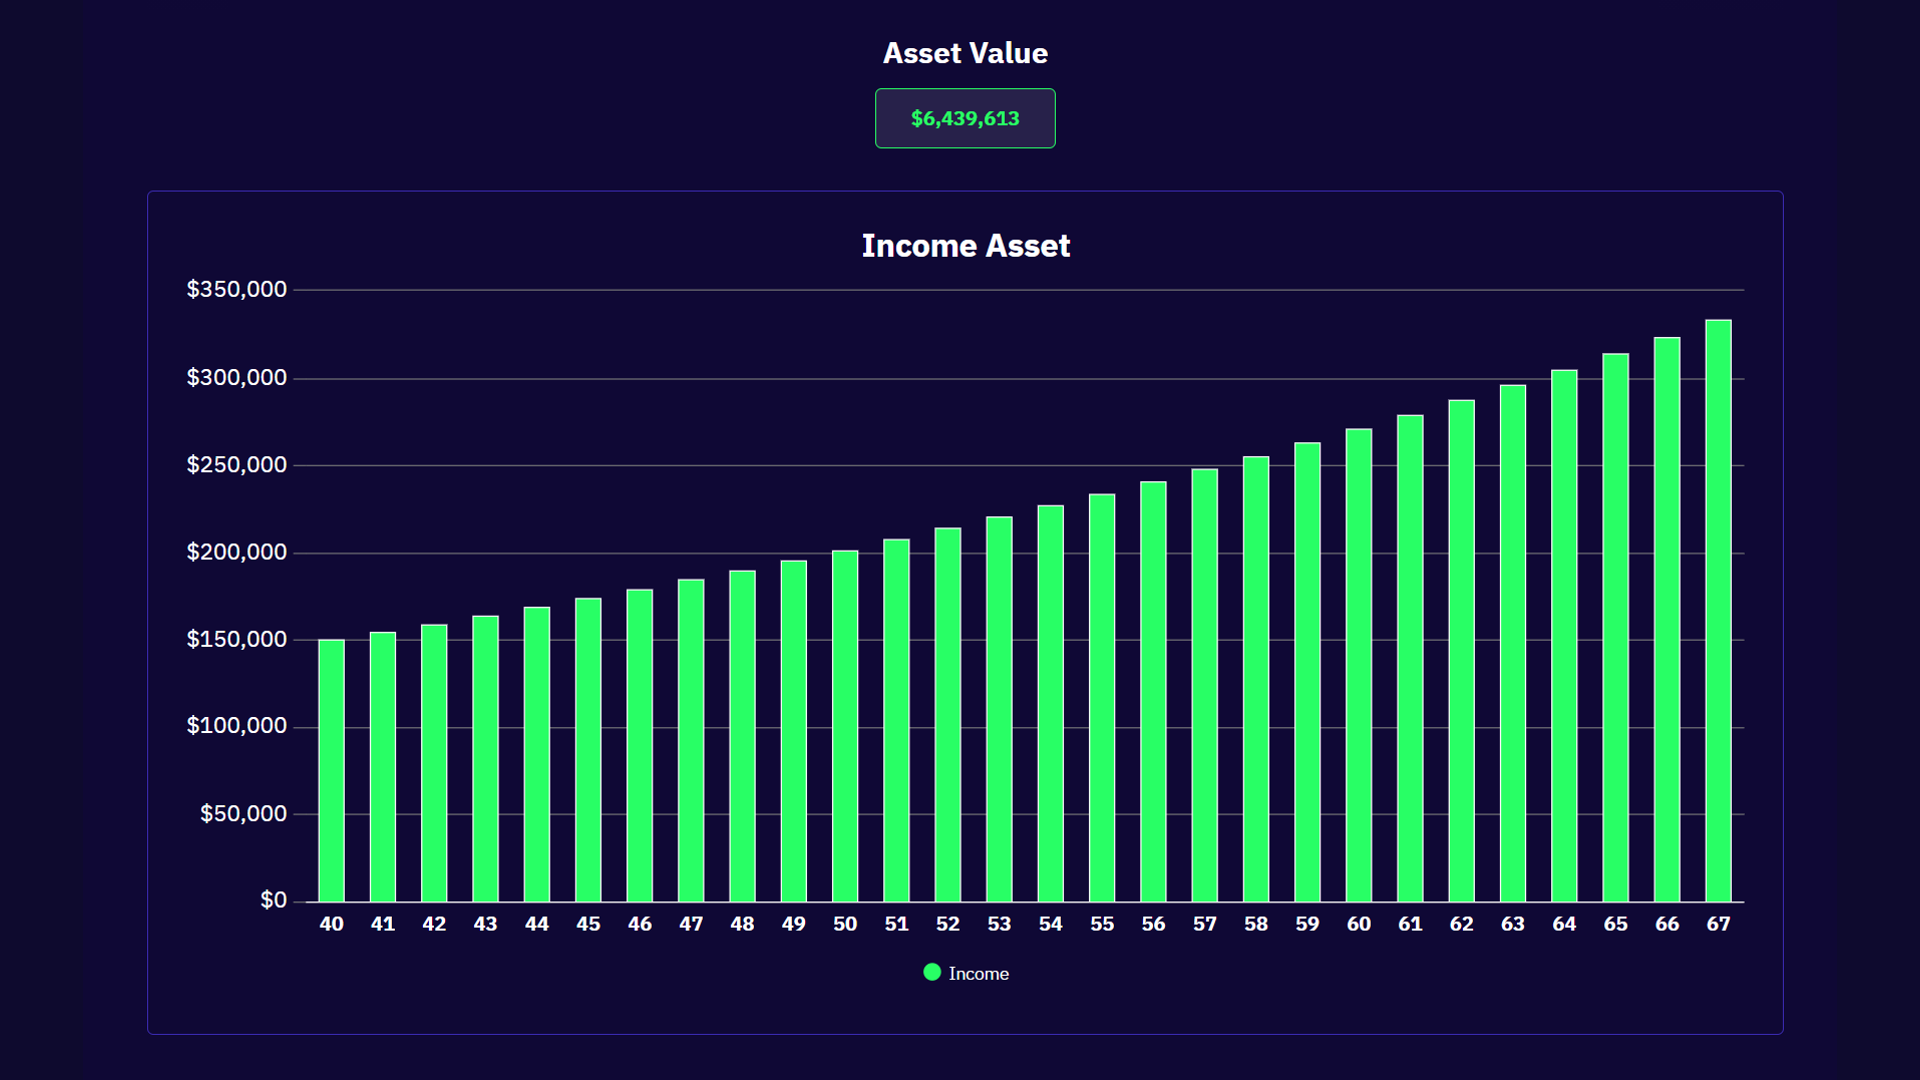Viewport: 1920px width, 1080px height.
Task: Toggle the Income legend item
Action: [x=977, y=973]
